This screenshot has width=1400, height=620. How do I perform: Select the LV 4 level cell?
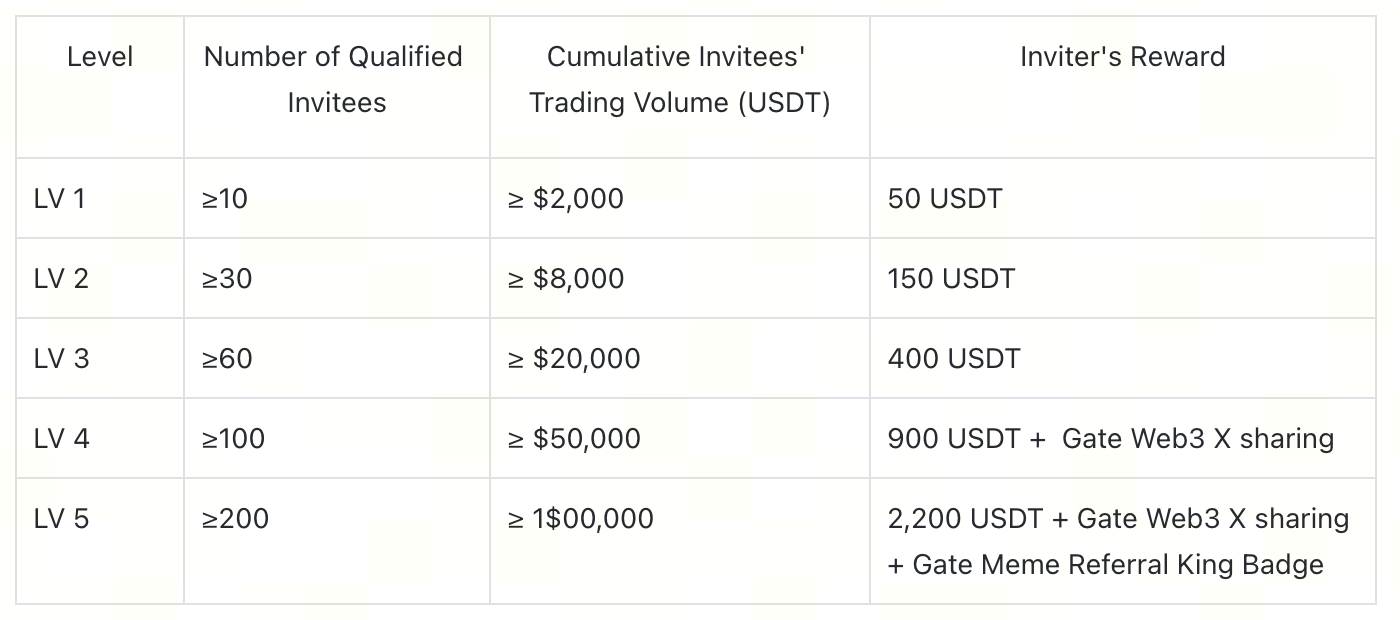pos(61,439)
